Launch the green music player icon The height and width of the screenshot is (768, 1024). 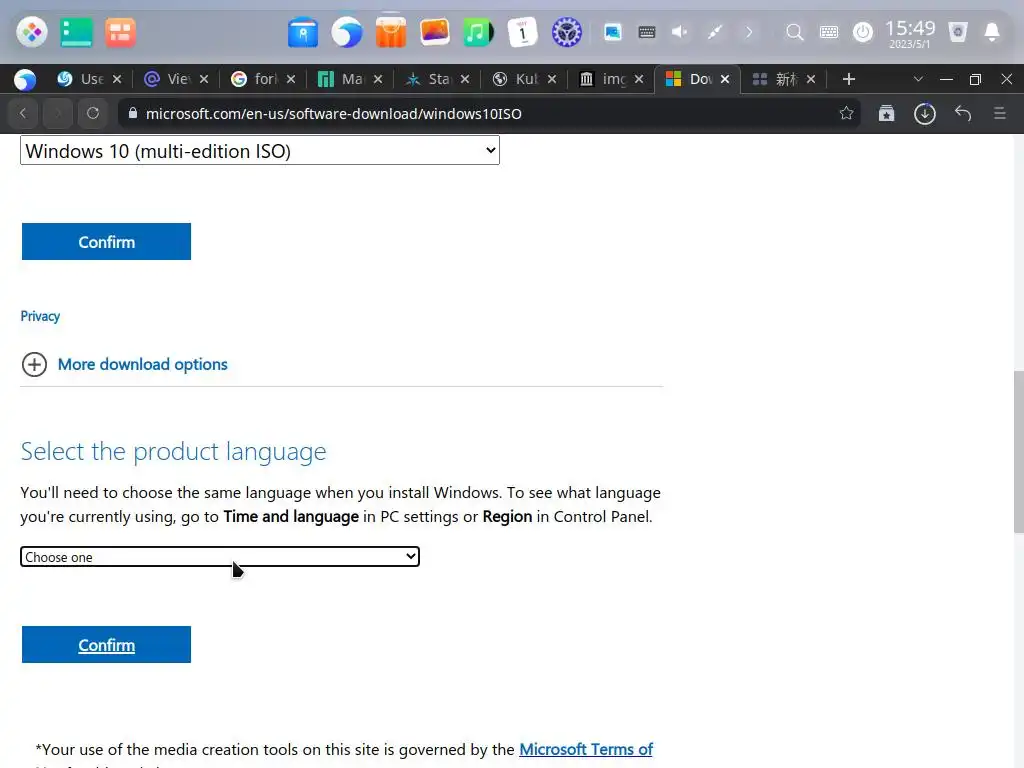click(478, 32)
